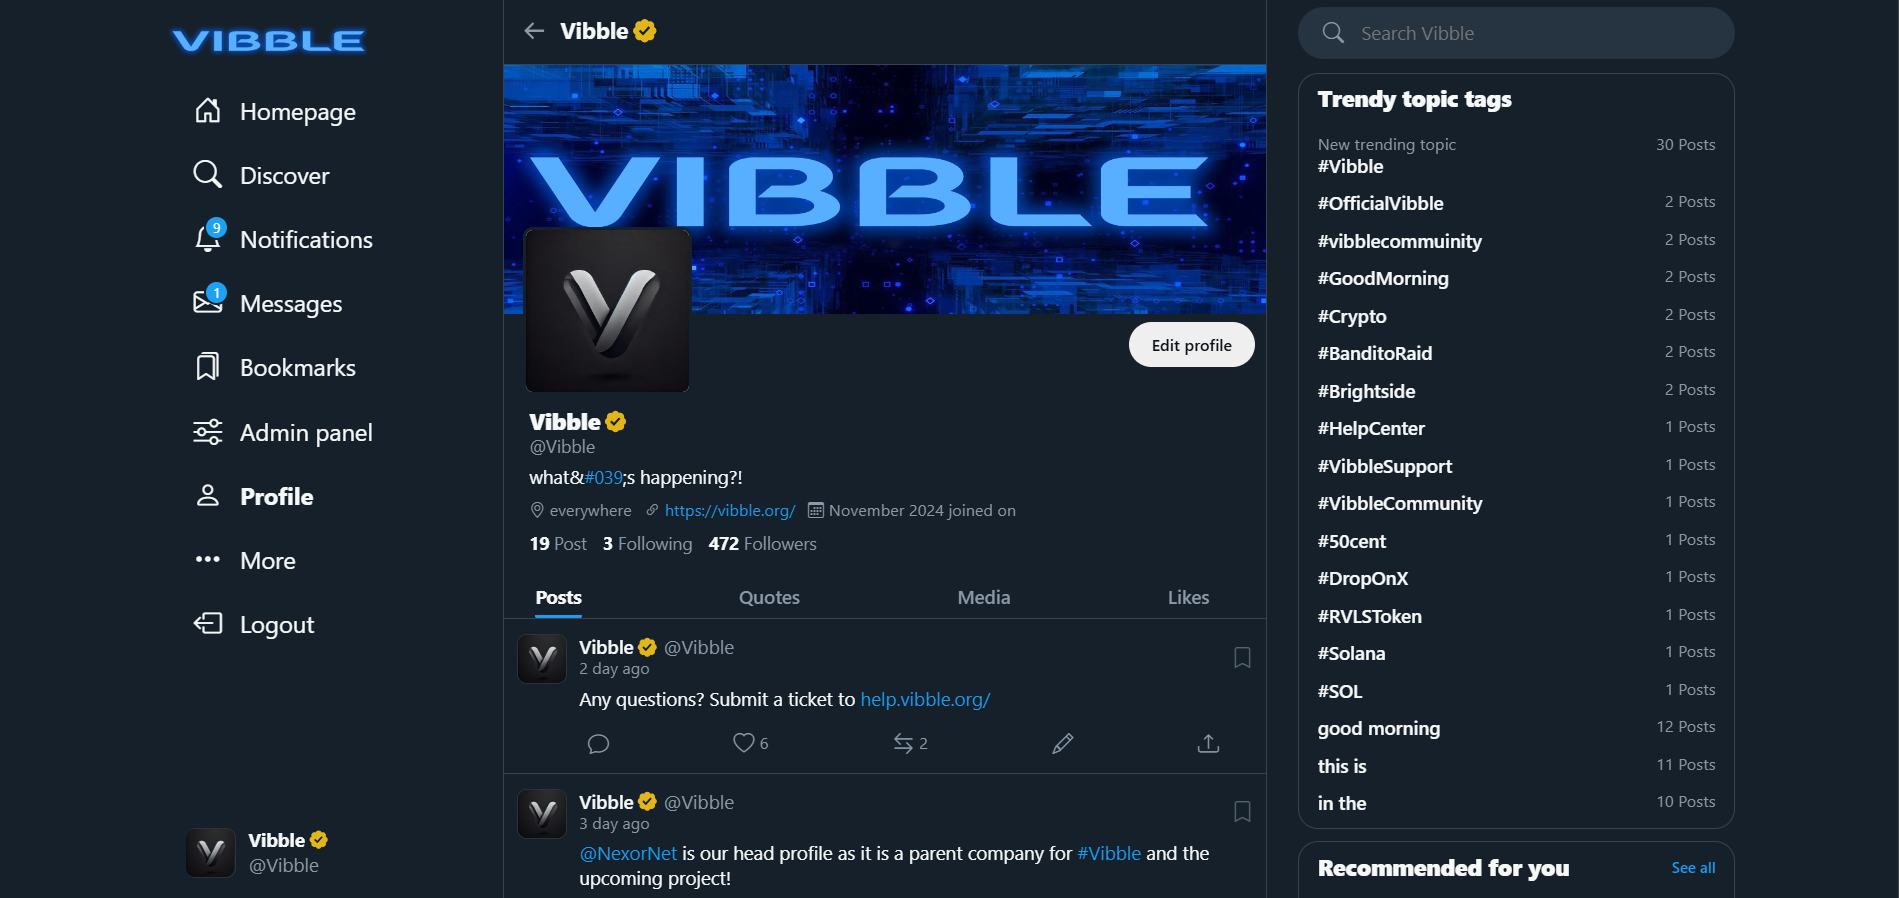This screenshot has height=898, width=1899.
Task: Expand the More menu in sidebar
Action: (x=245, y=560)
